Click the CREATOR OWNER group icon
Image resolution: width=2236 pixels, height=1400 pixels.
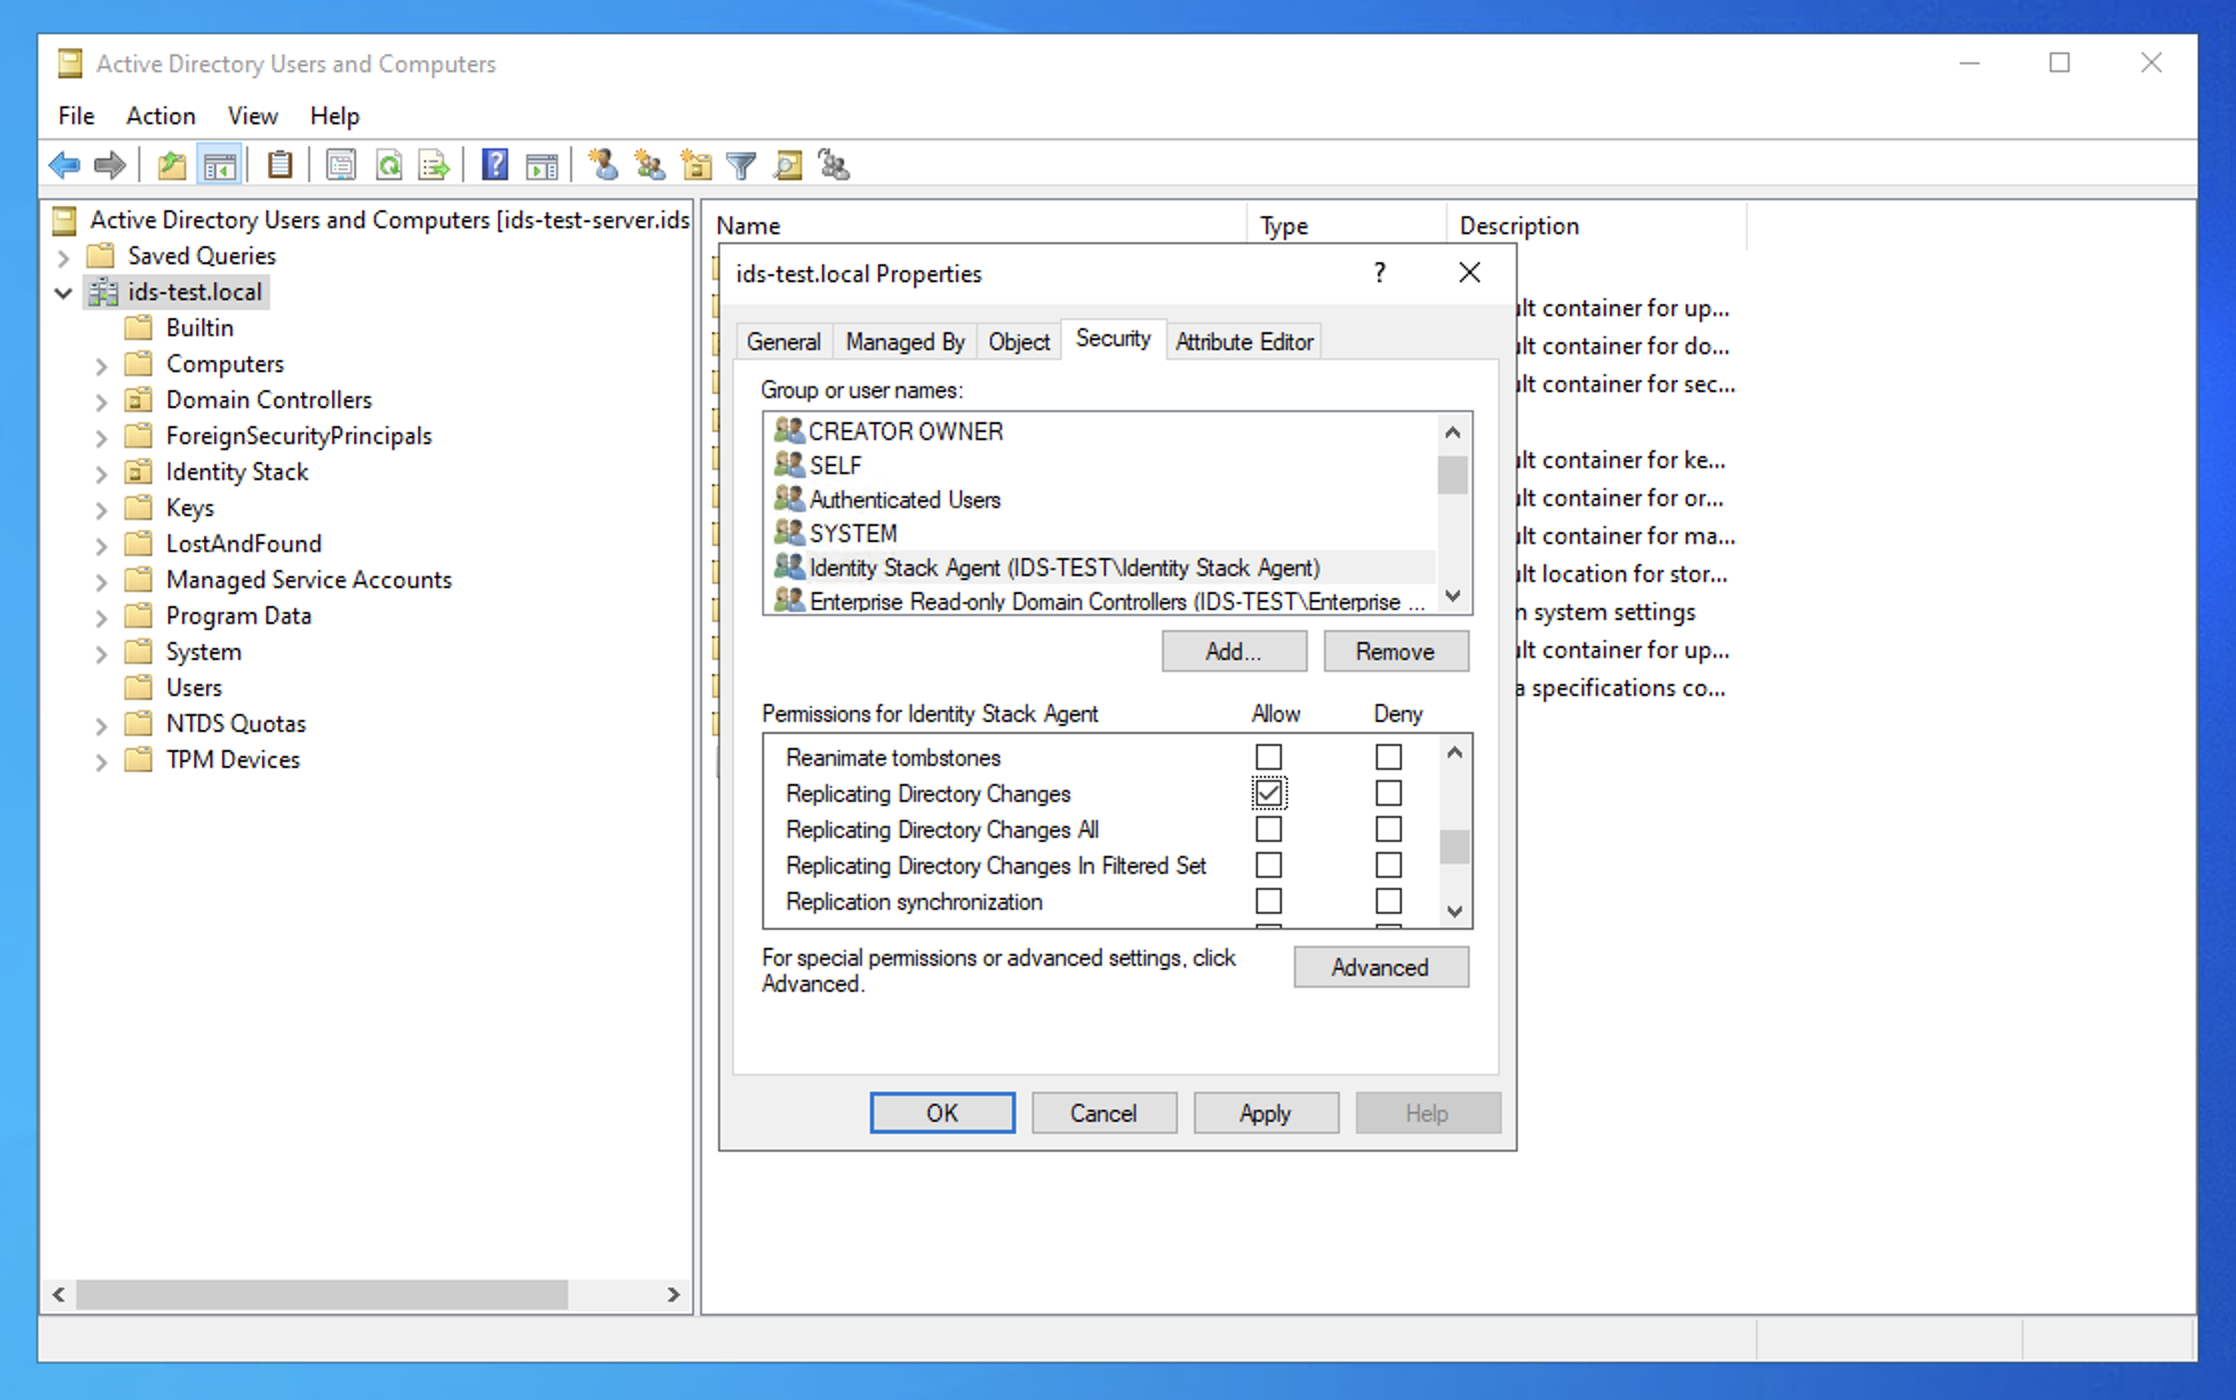click(x=789, y=431)
